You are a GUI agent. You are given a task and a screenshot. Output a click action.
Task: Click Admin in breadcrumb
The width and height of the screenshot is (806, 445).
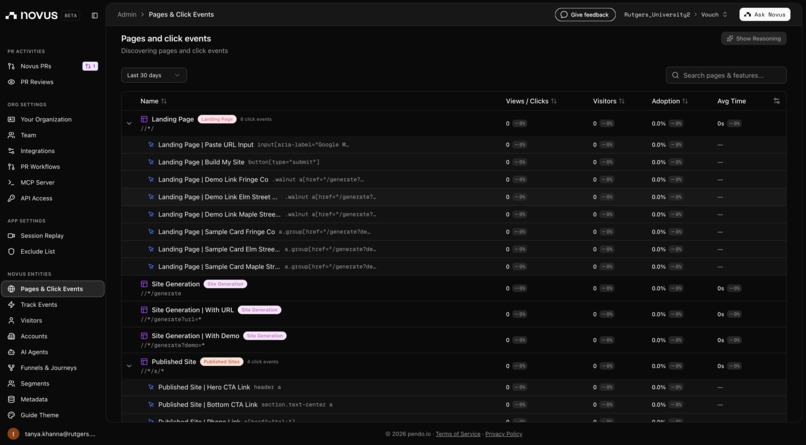pyautogui.click(x=126, y=14)
